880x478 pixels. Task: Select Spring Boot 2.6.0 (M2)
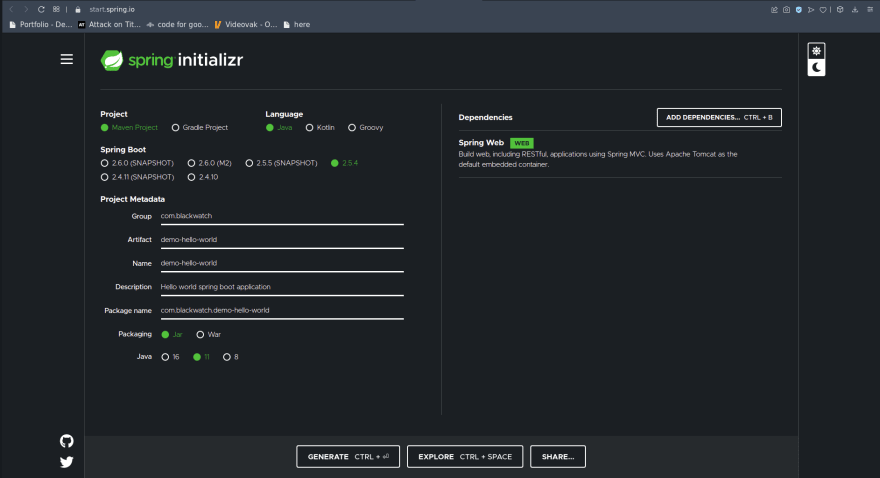pos(209,163)
